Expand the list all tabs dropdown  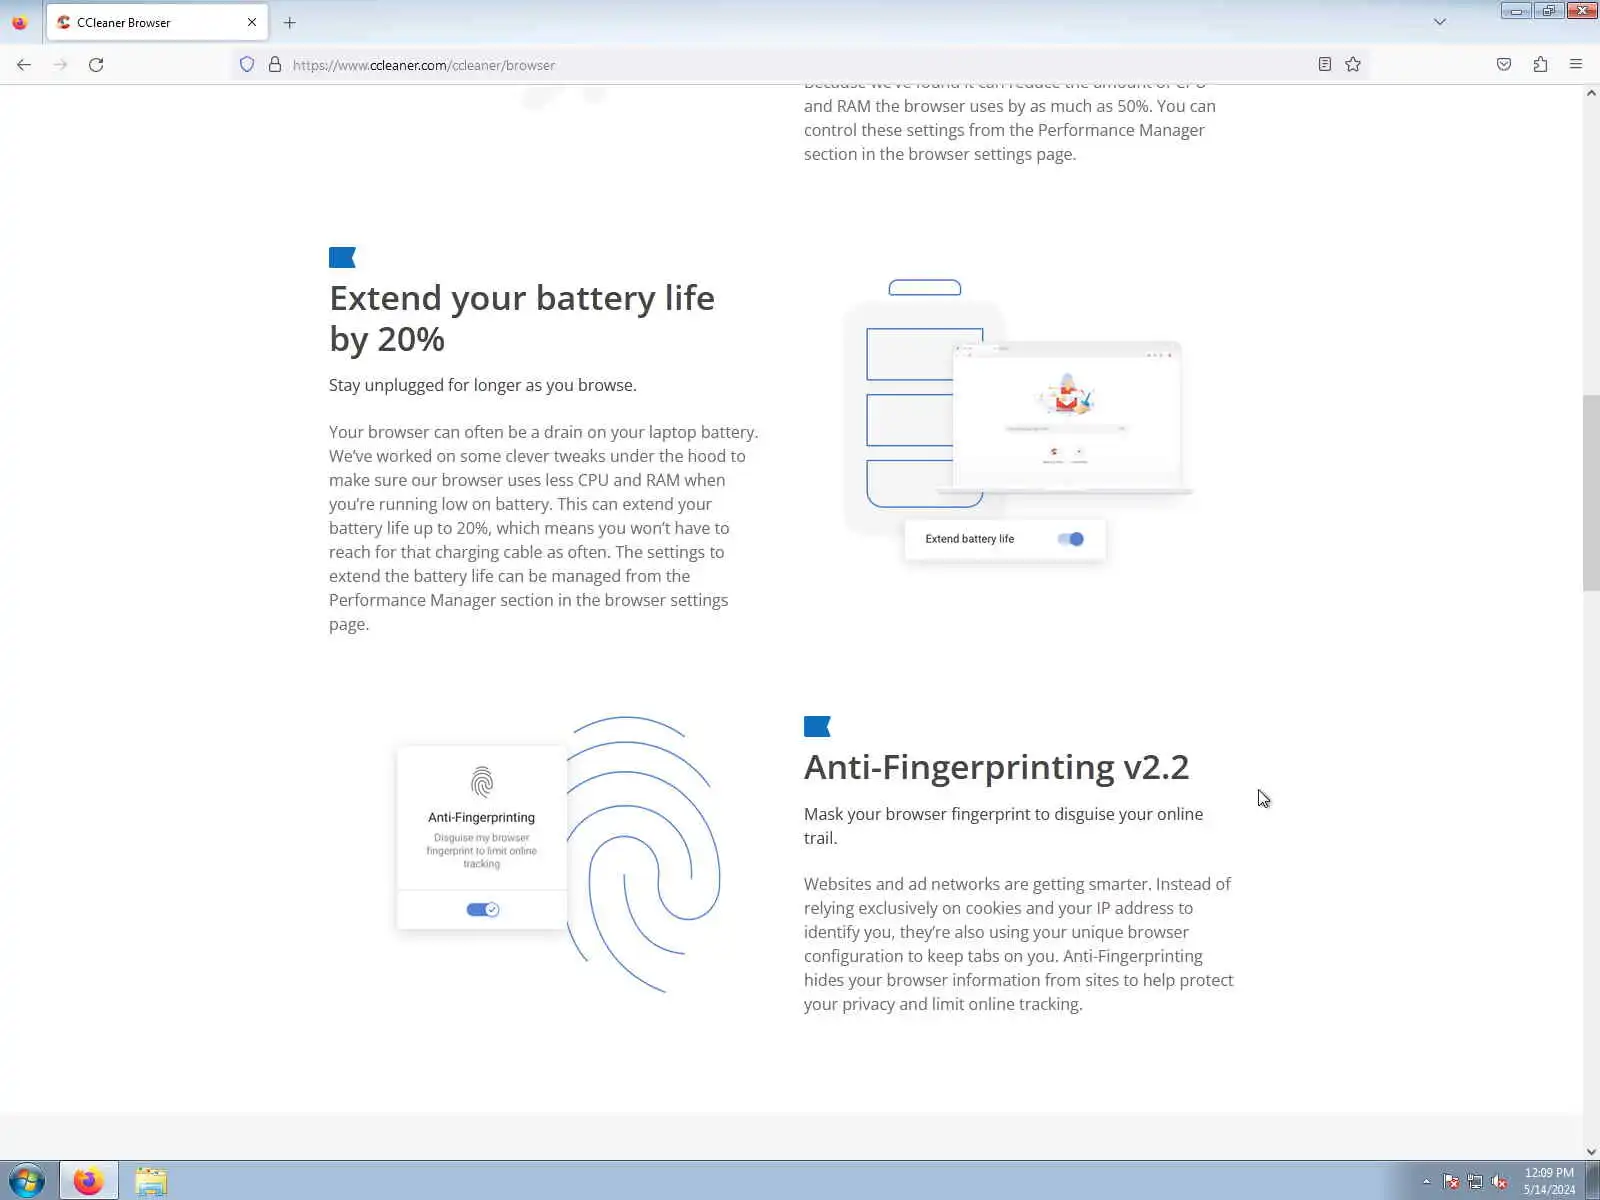[1440, 22]
